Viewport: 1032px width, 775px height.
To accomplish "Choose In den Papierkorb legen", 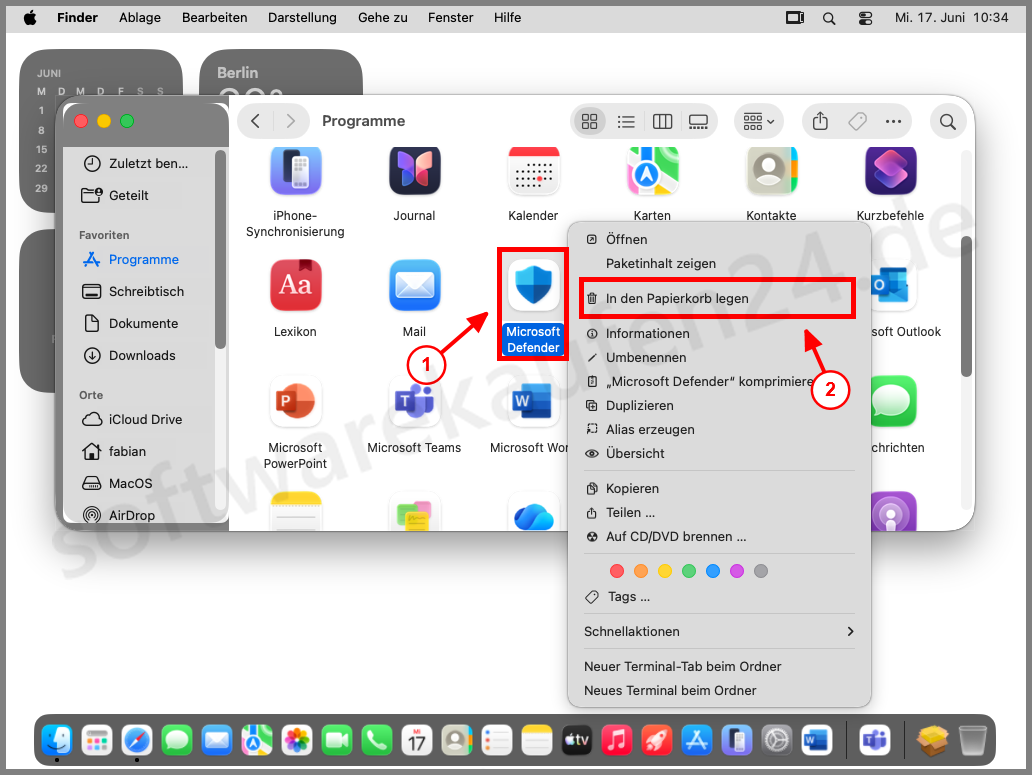I will pyautogui.click(x=719, y=299).
